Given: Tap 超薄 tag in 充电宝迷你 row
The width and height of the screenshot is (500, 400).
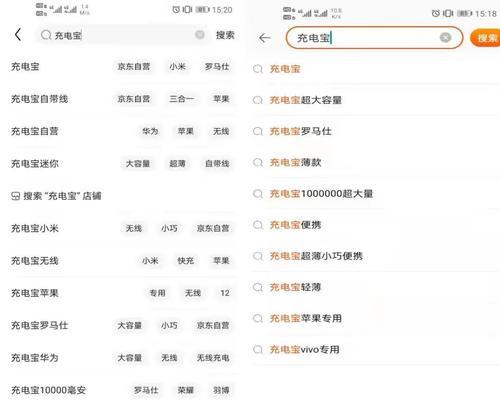Looking at the screenshot, I should click(x=177, y=164).
